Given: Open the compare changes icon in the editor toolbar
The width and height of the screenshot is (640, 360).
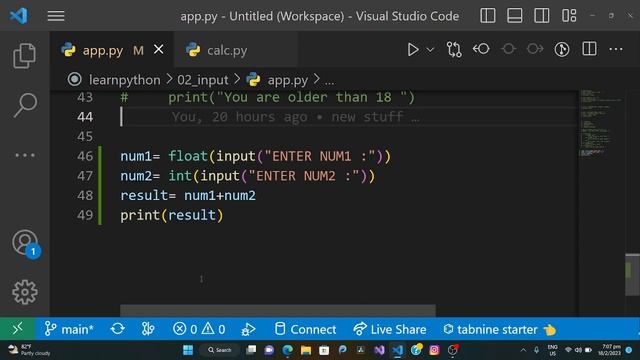Looking at the screenshot, I should [454, 49].
